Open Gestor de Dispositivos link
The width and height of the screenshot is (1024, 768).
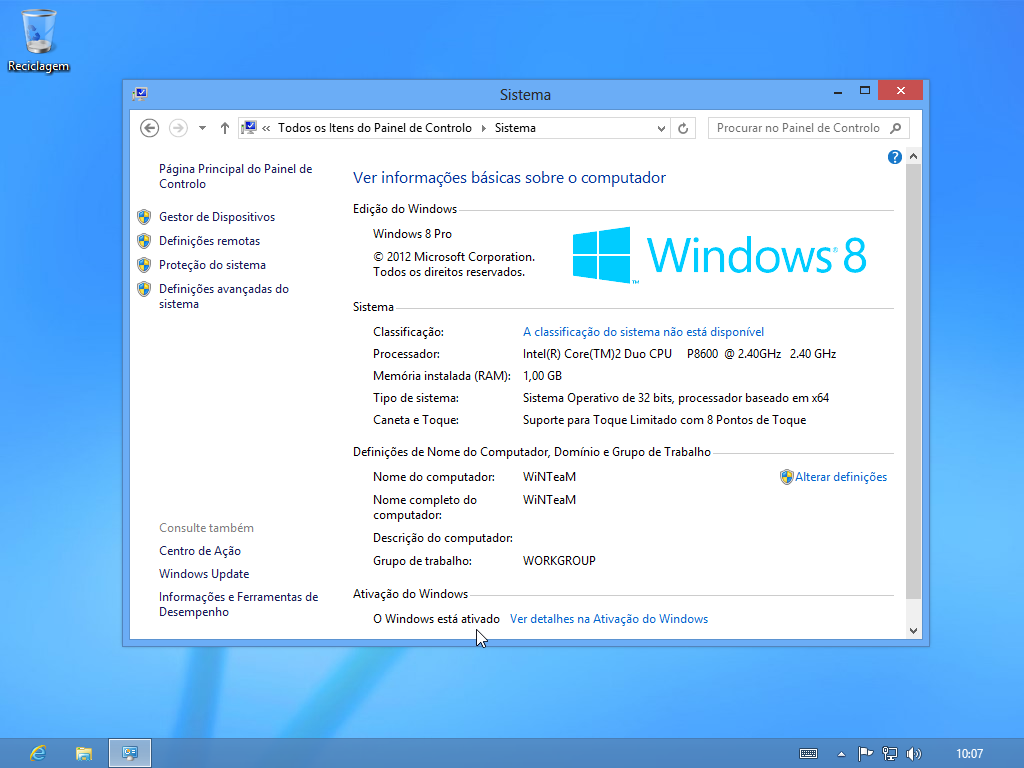coord(217,217)
